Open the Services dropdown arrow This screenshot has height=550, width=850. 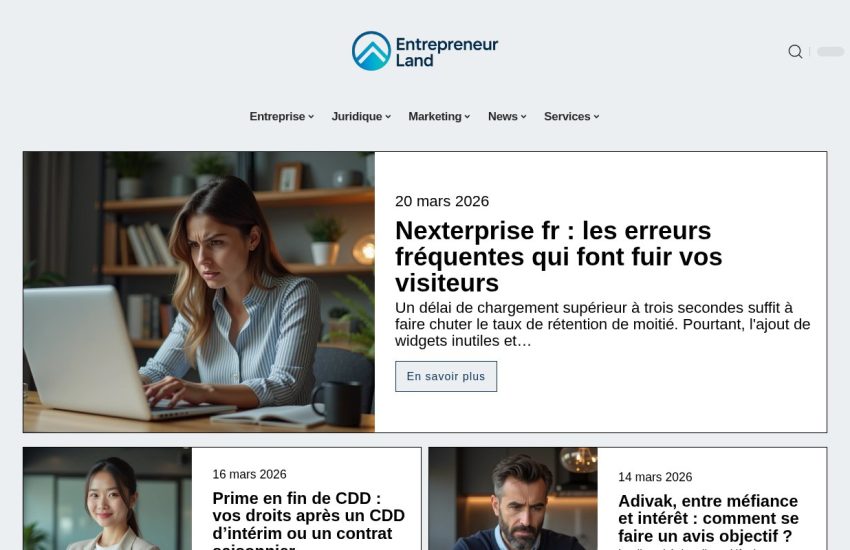click(596, 117)
